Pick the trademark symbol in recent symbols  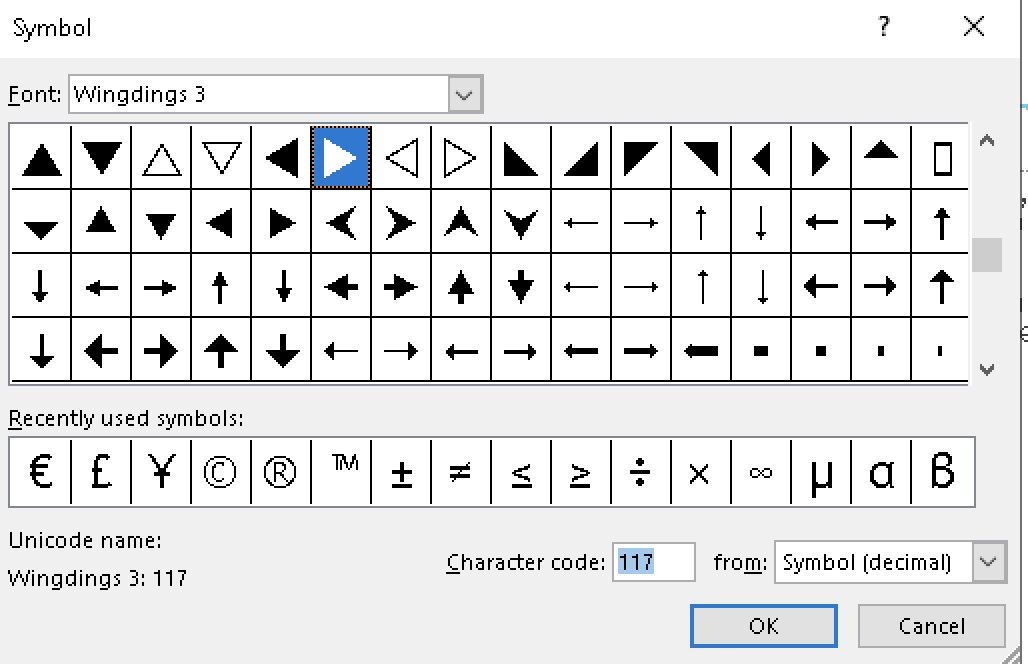(343, 472)
